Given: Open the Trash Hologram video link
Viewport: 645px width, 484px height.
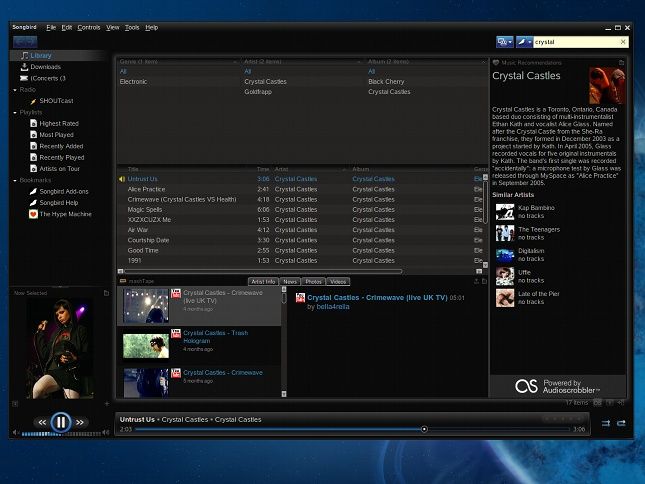Looking at the screenshot, I should pyautogui.click(x=216, y=337).
